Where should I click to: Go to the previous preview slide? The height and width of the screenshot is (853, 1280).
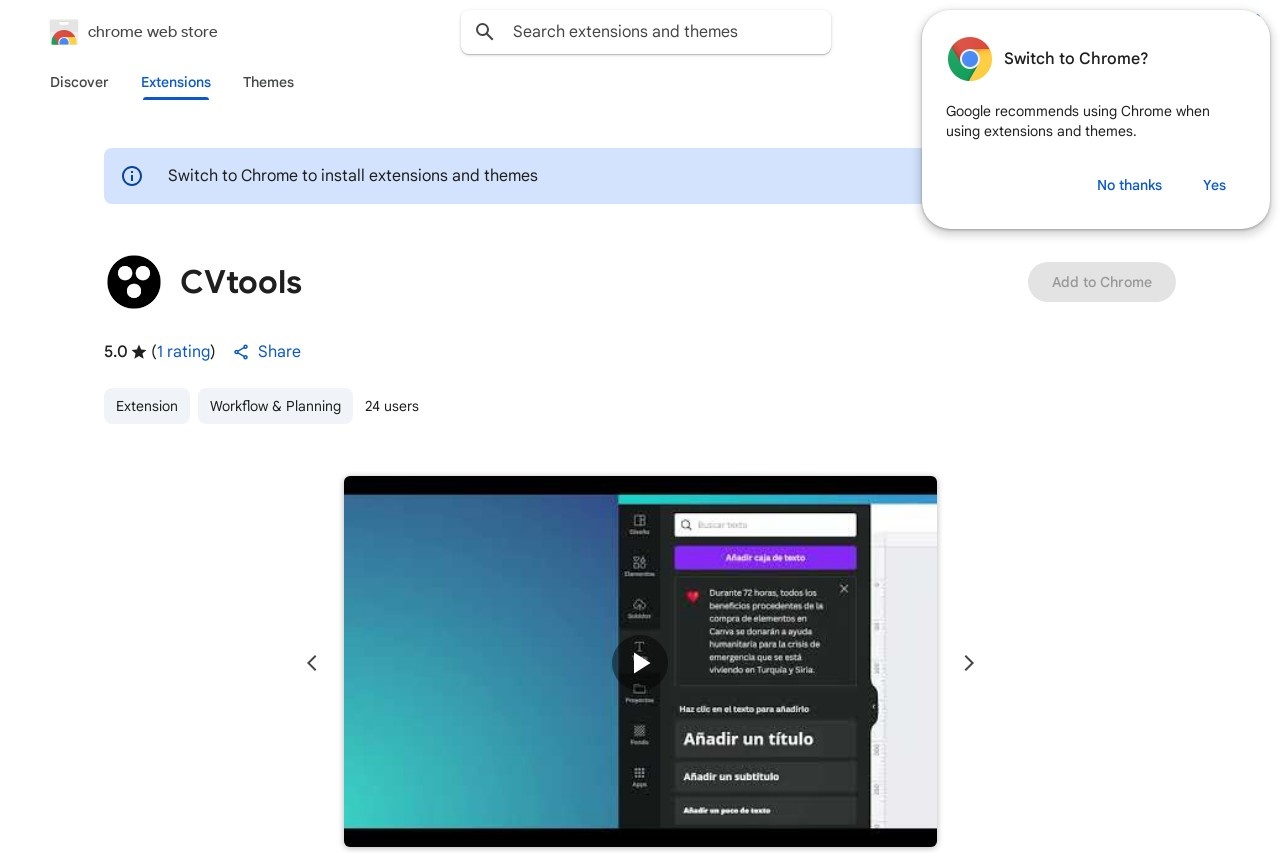click(x=312, y=663)
